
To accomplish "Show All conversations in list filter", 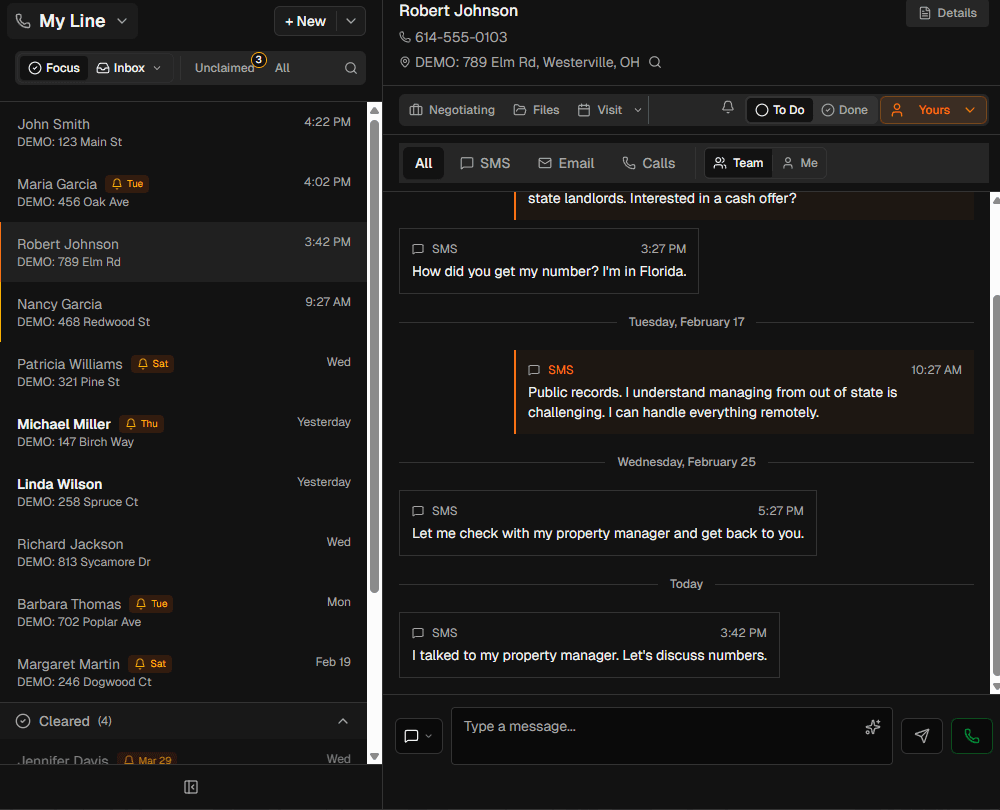I will pyautogui.click(x=283, y=68).
